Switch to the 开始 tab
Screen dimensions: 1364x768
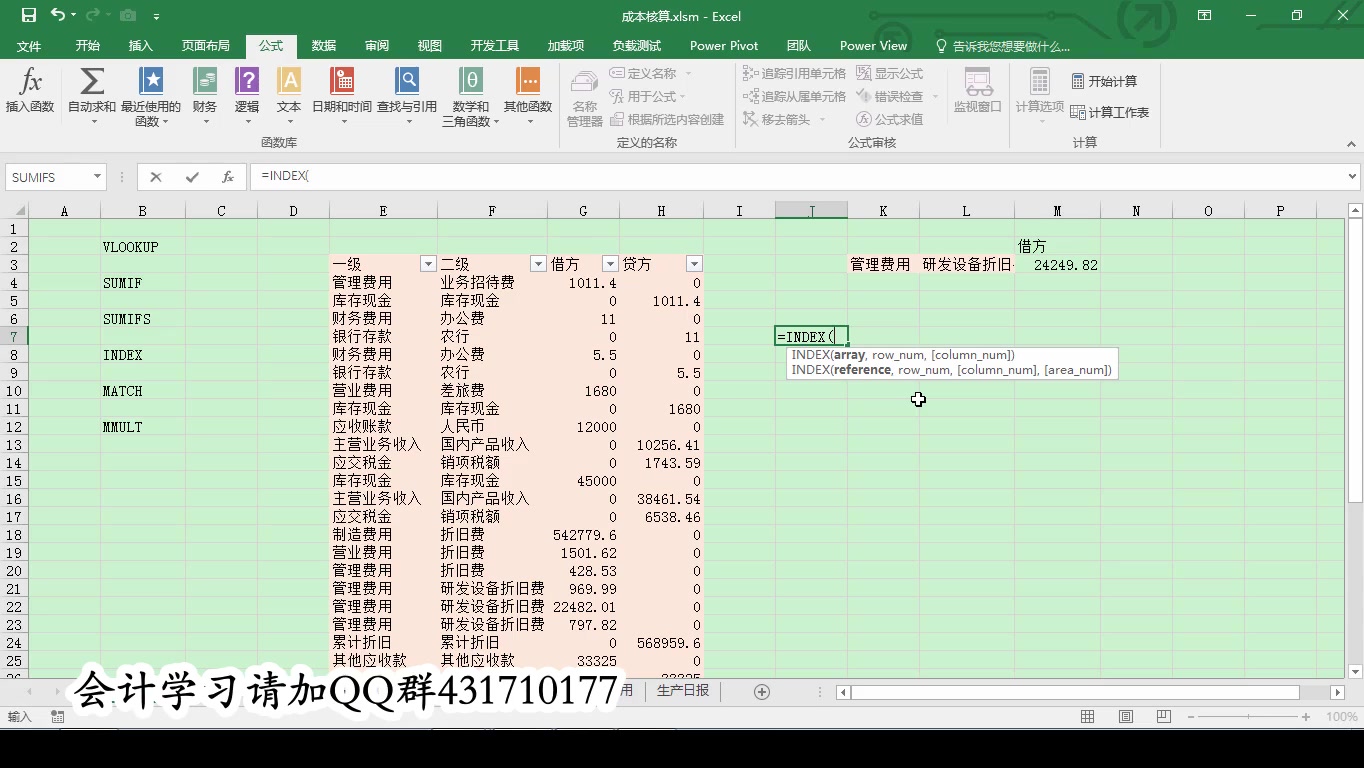click(x=88, y=46)
